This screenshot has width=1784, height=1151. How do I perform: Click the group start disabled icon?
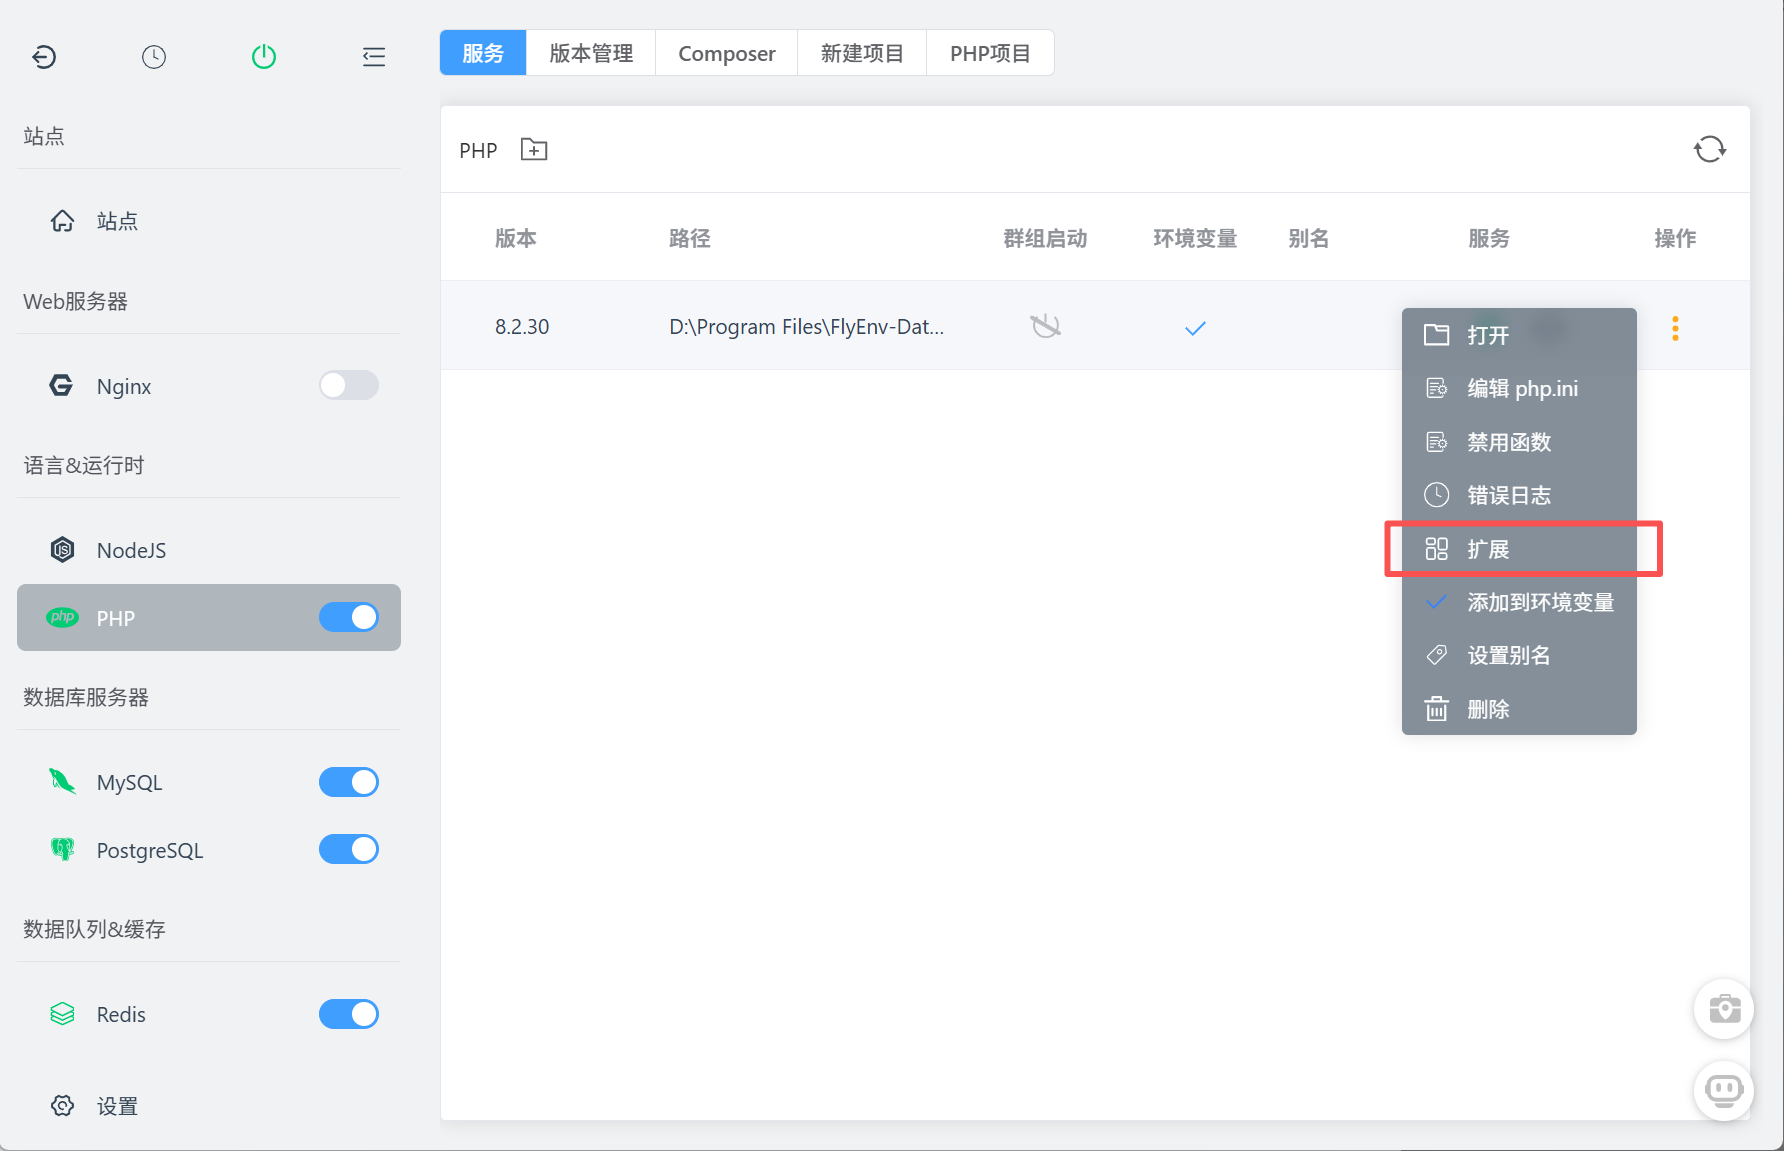(x=1045, y=327)
